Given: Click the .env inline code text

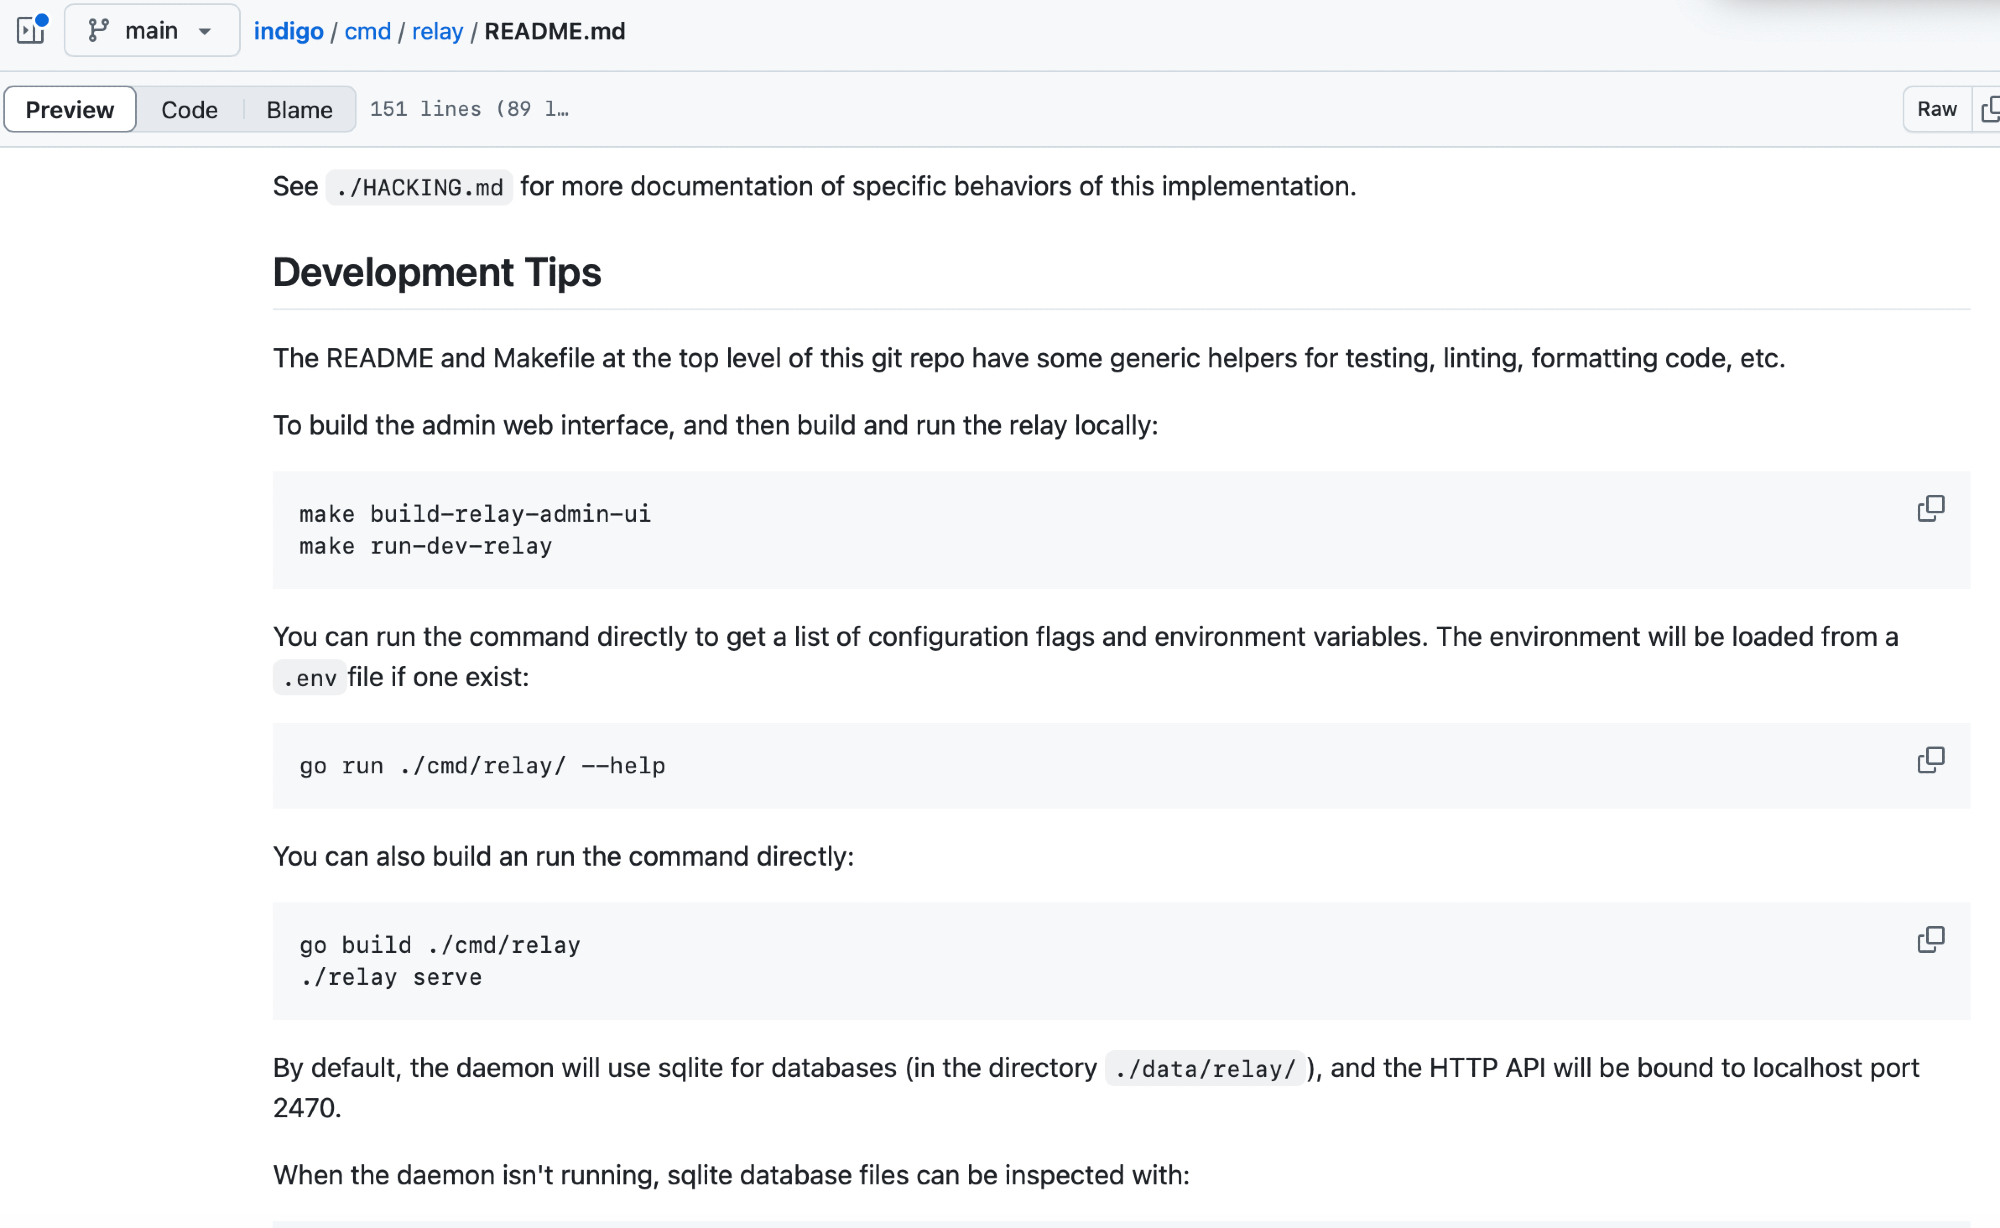Looking at the screenshot, I should [310, 678].
